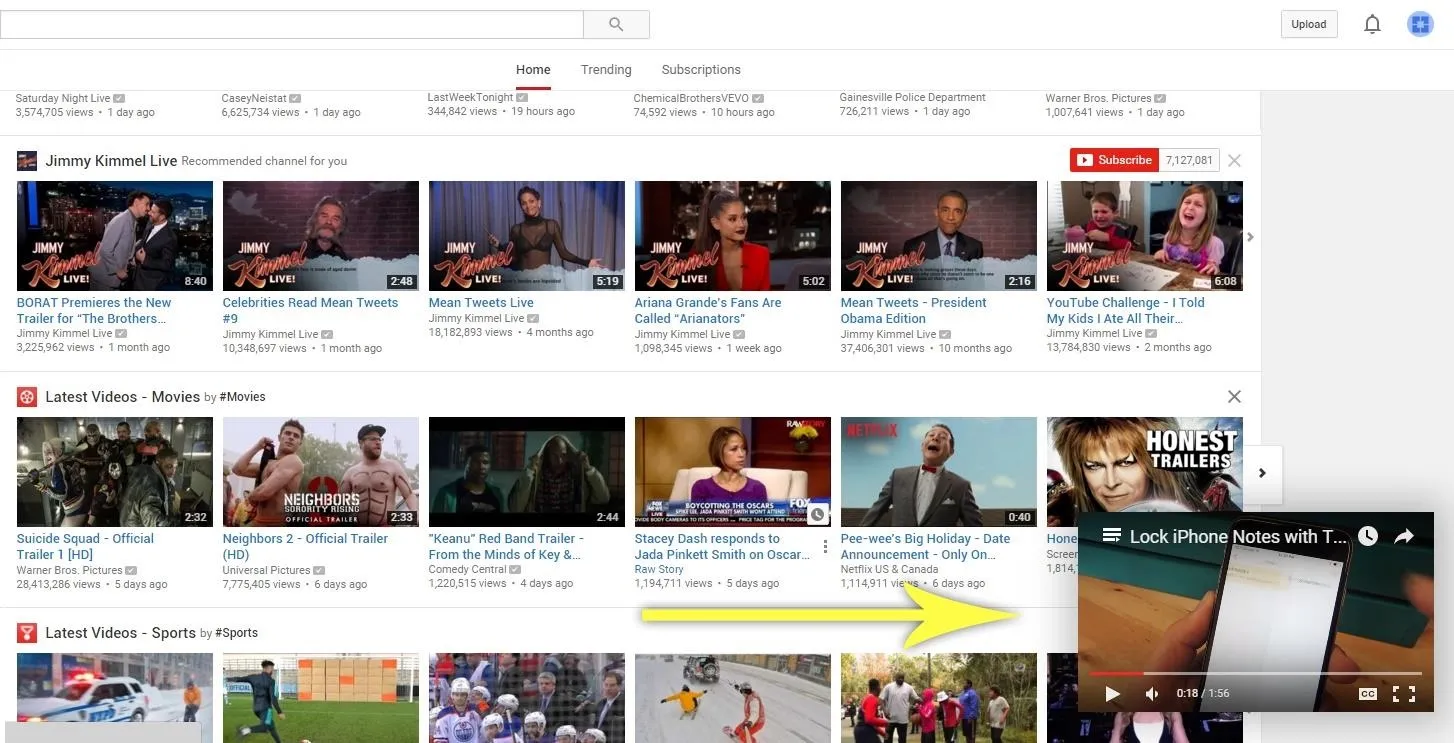Open Suicide Squad Official Trailer 1 thumbnail
Screen dimensions: 1454x743
point(115,472)
